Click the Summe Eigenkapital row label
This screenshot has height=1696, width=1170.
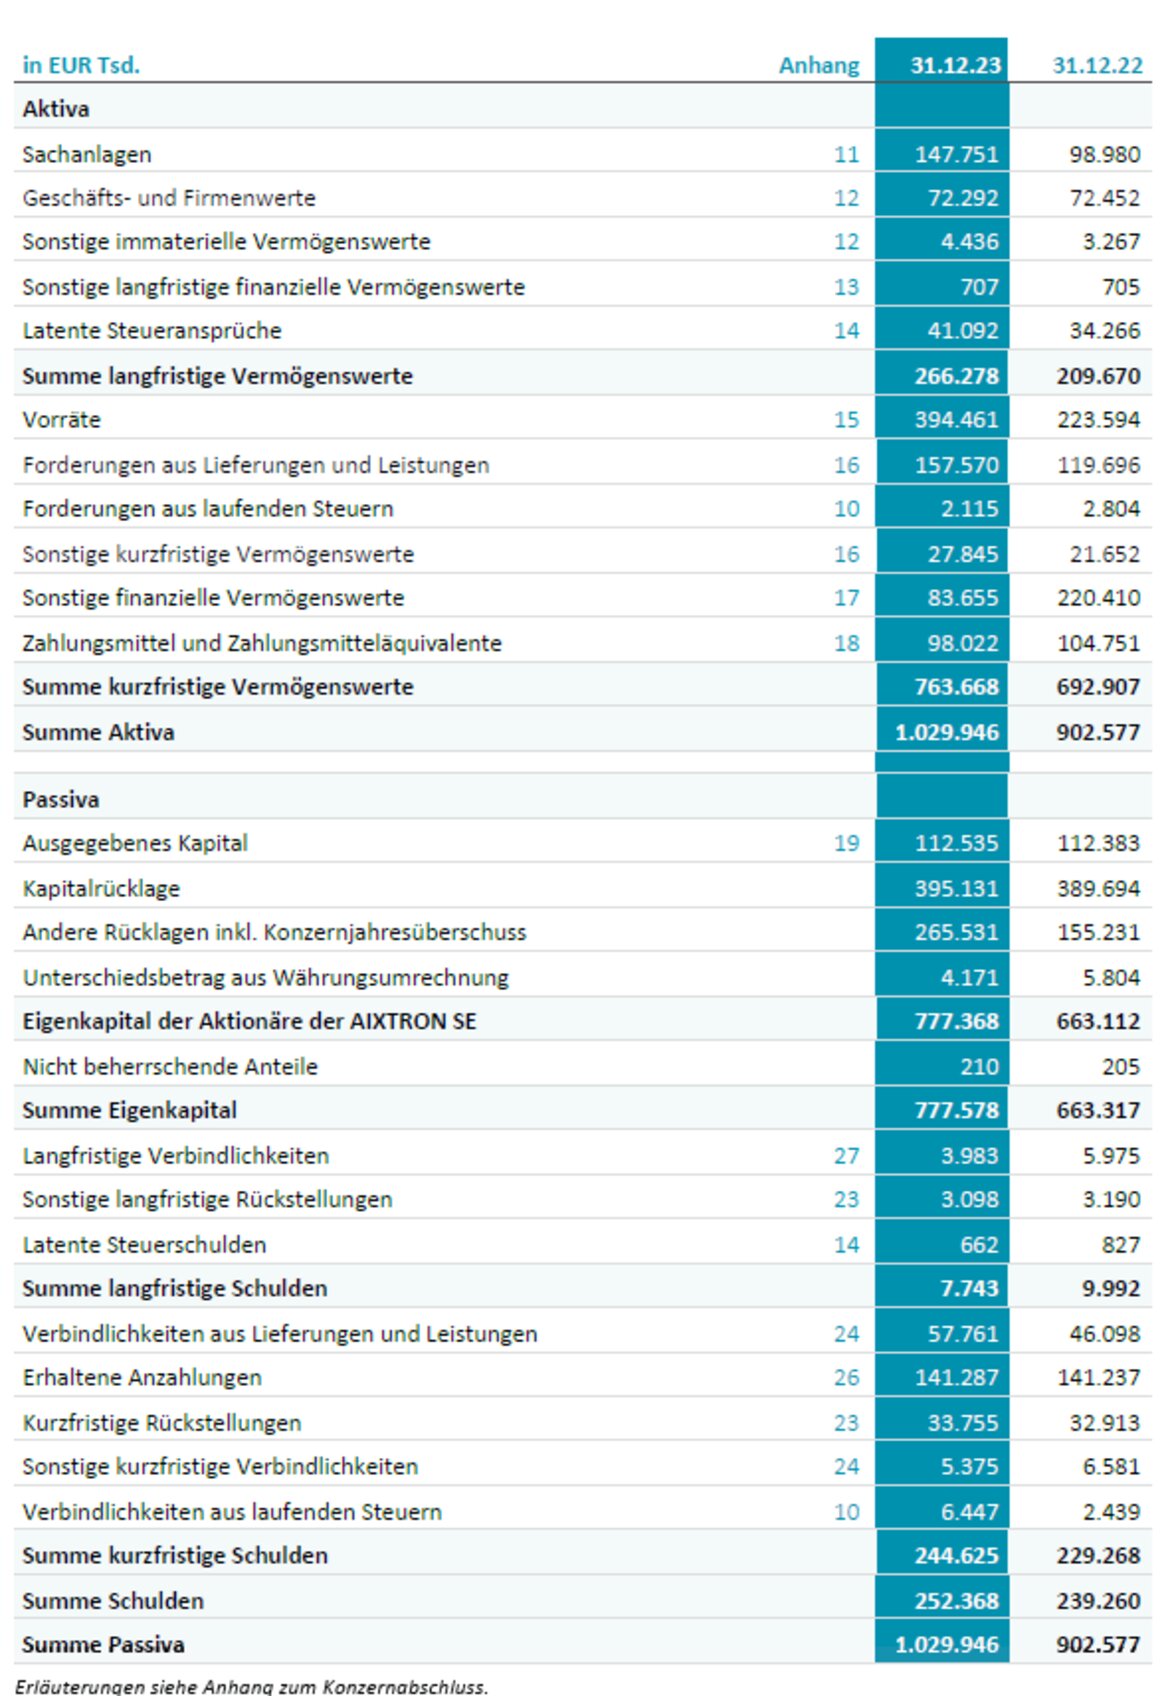coord(130,1111)
